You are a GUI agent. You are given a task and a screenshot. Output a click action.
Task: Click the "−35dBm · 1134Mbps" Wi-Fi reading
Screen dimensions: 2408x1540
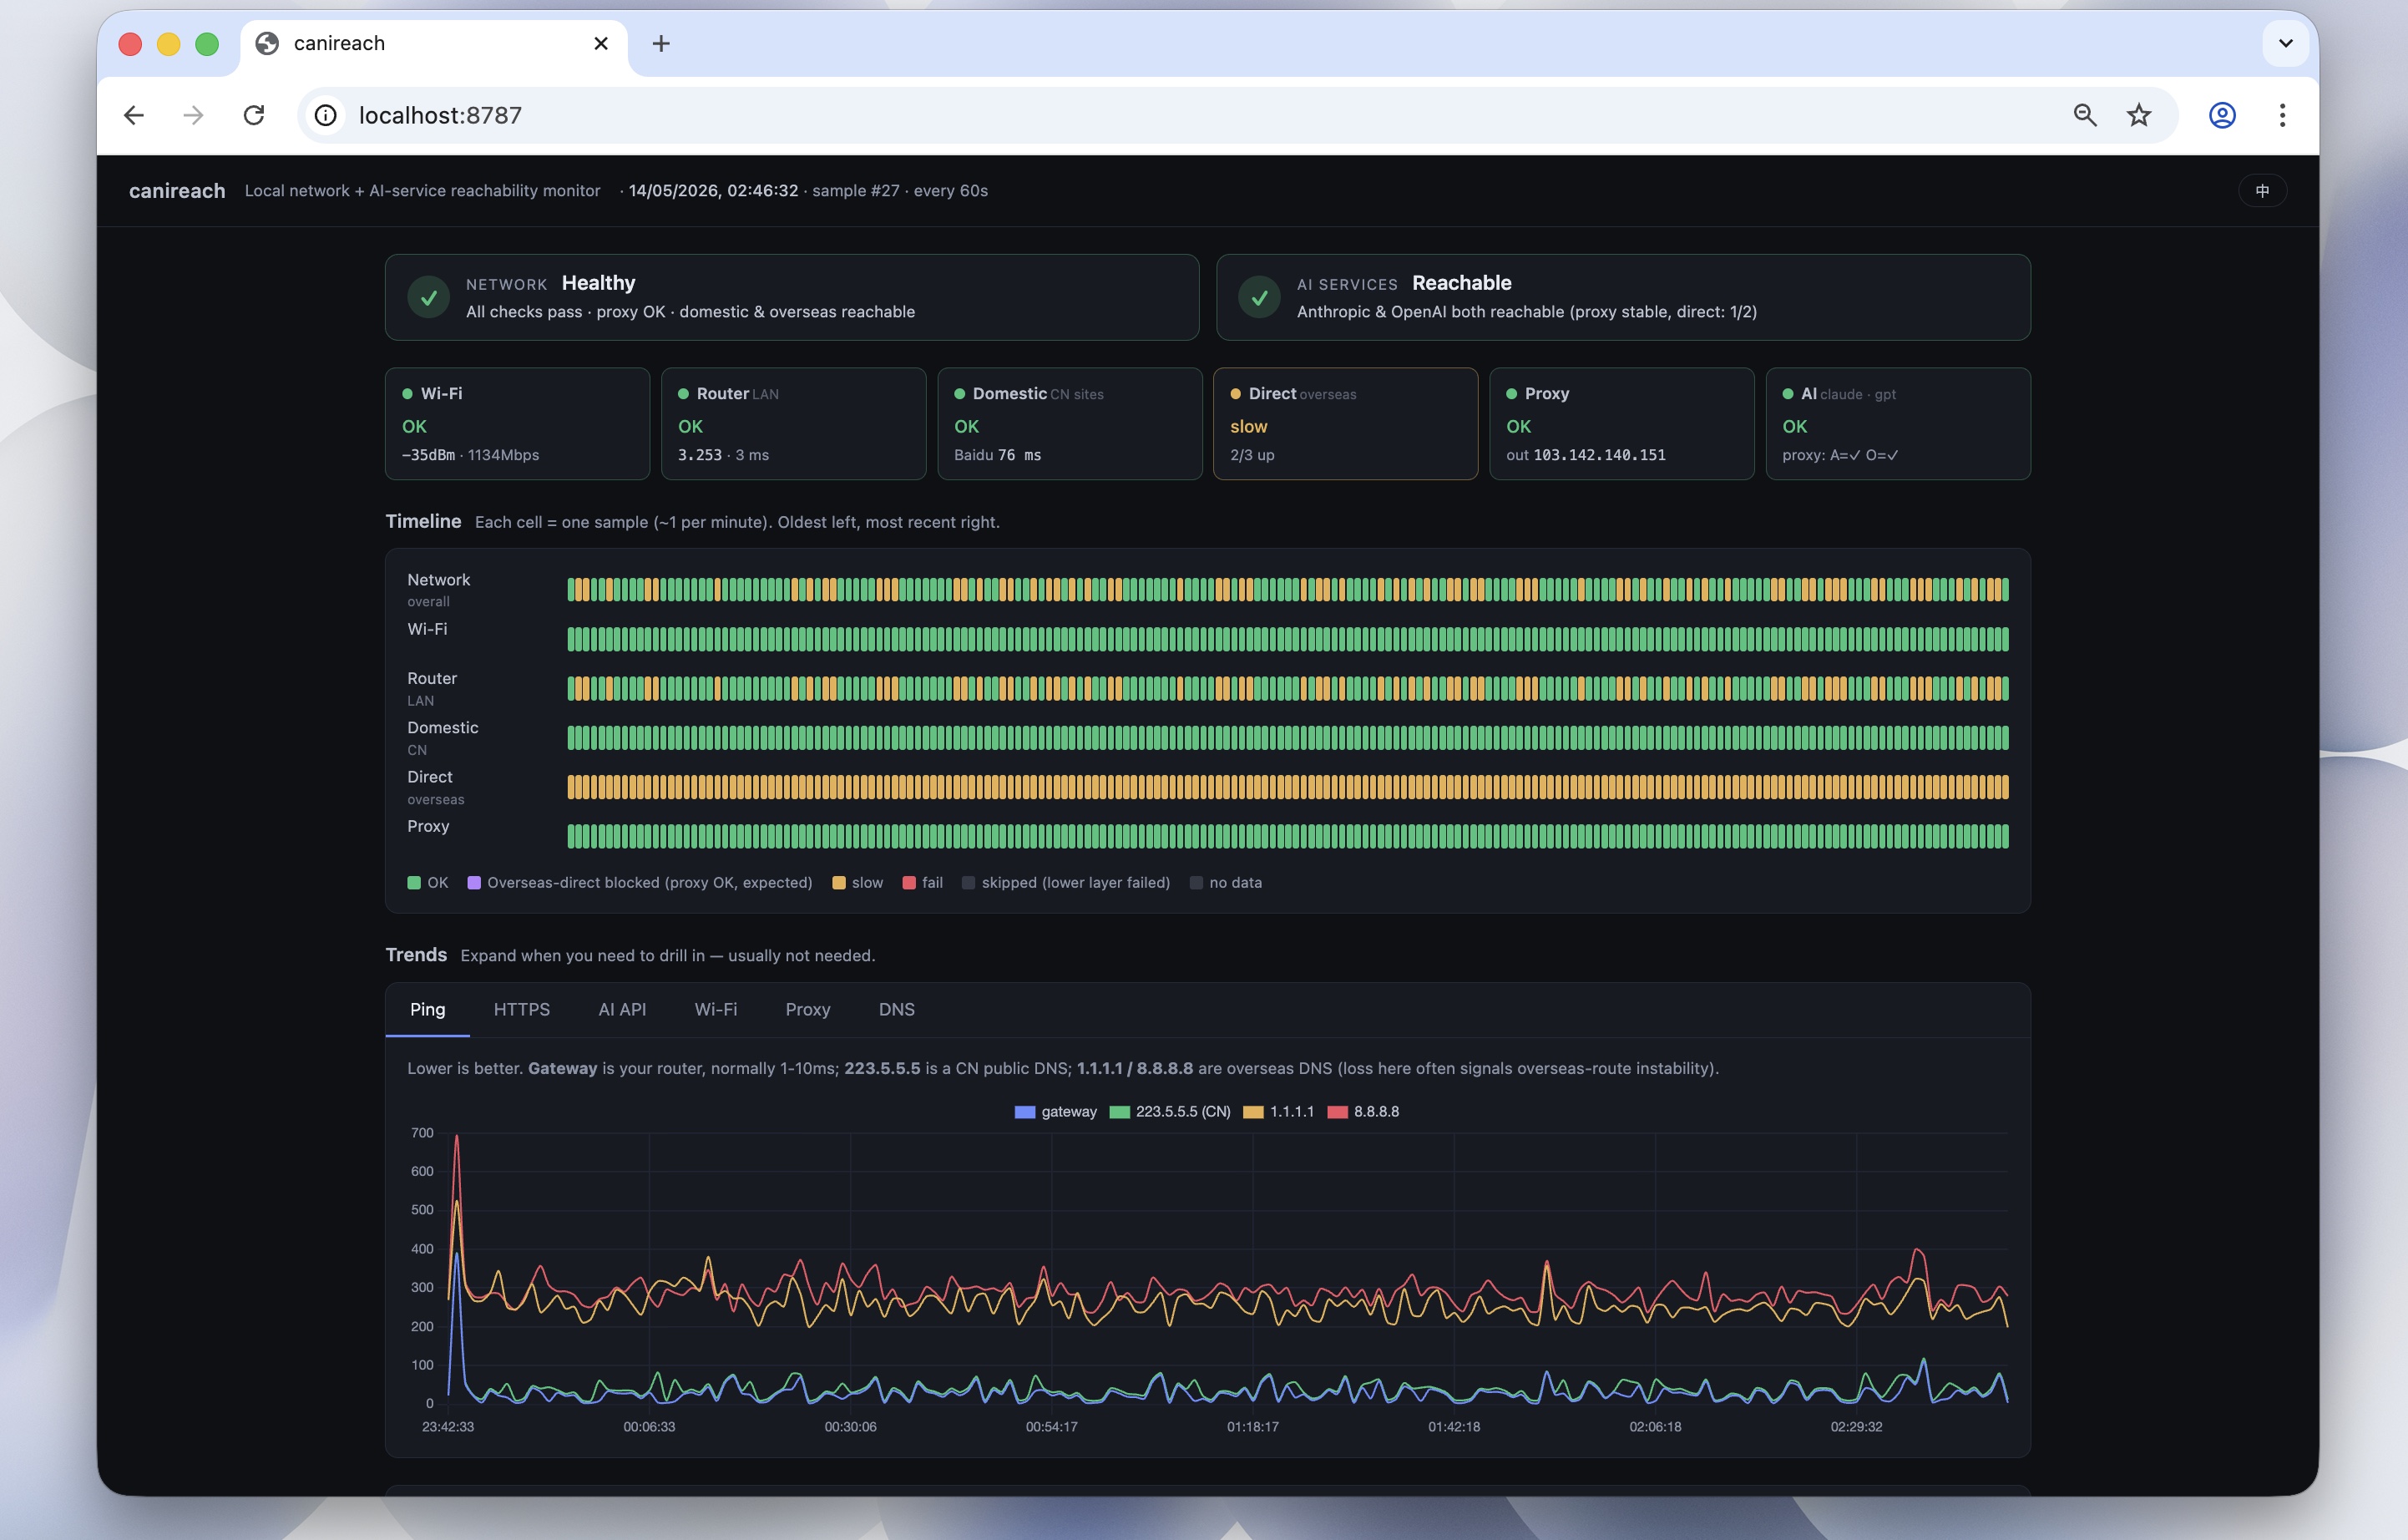pyautogui.click(x=470, y=455)
